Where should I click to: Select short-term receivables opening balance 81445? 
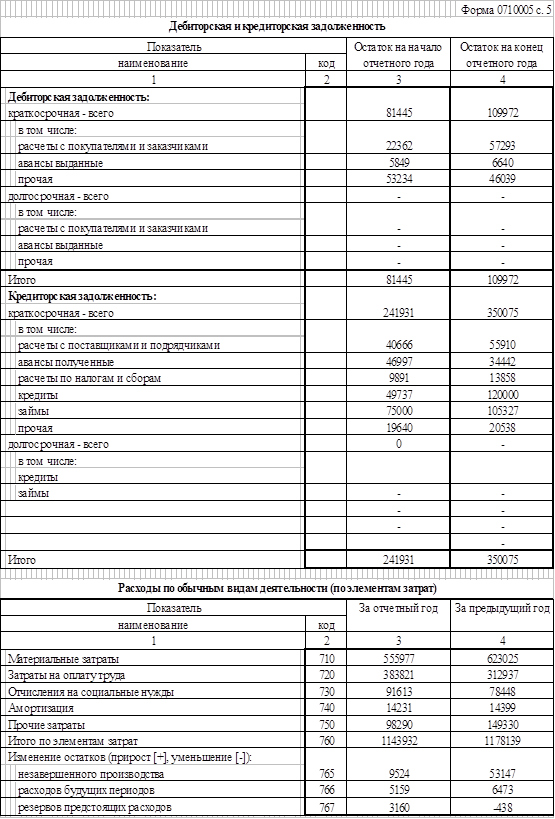point(398,113)
